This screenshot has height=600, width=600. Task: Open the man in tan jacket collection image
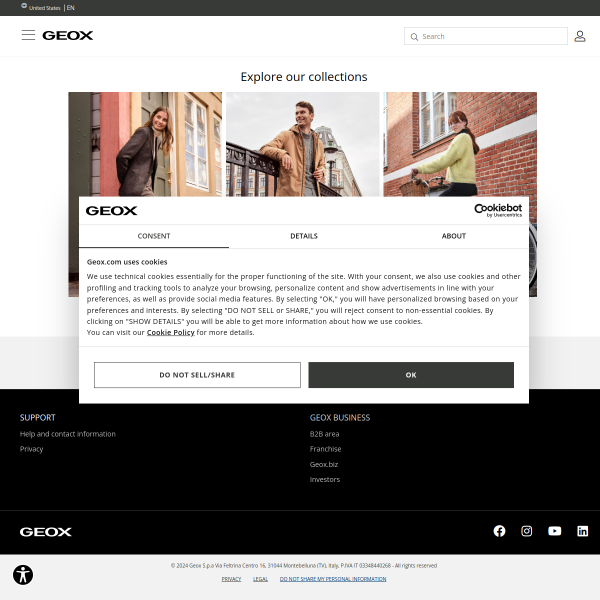click(303, 144)
